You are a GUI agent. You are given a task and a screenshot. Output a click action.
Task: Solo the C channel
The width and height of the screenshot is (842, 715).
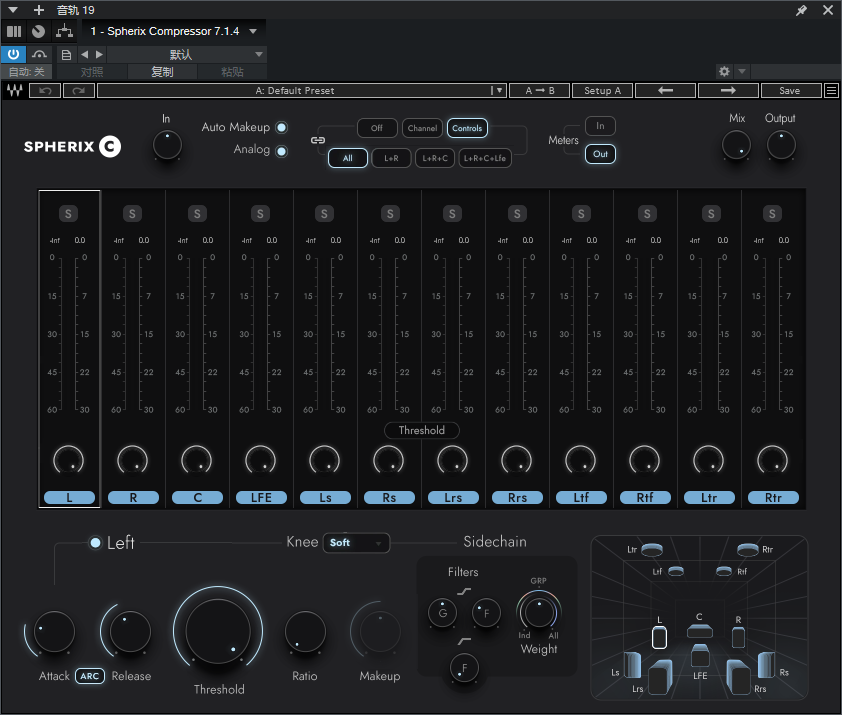tap(197, 214)
